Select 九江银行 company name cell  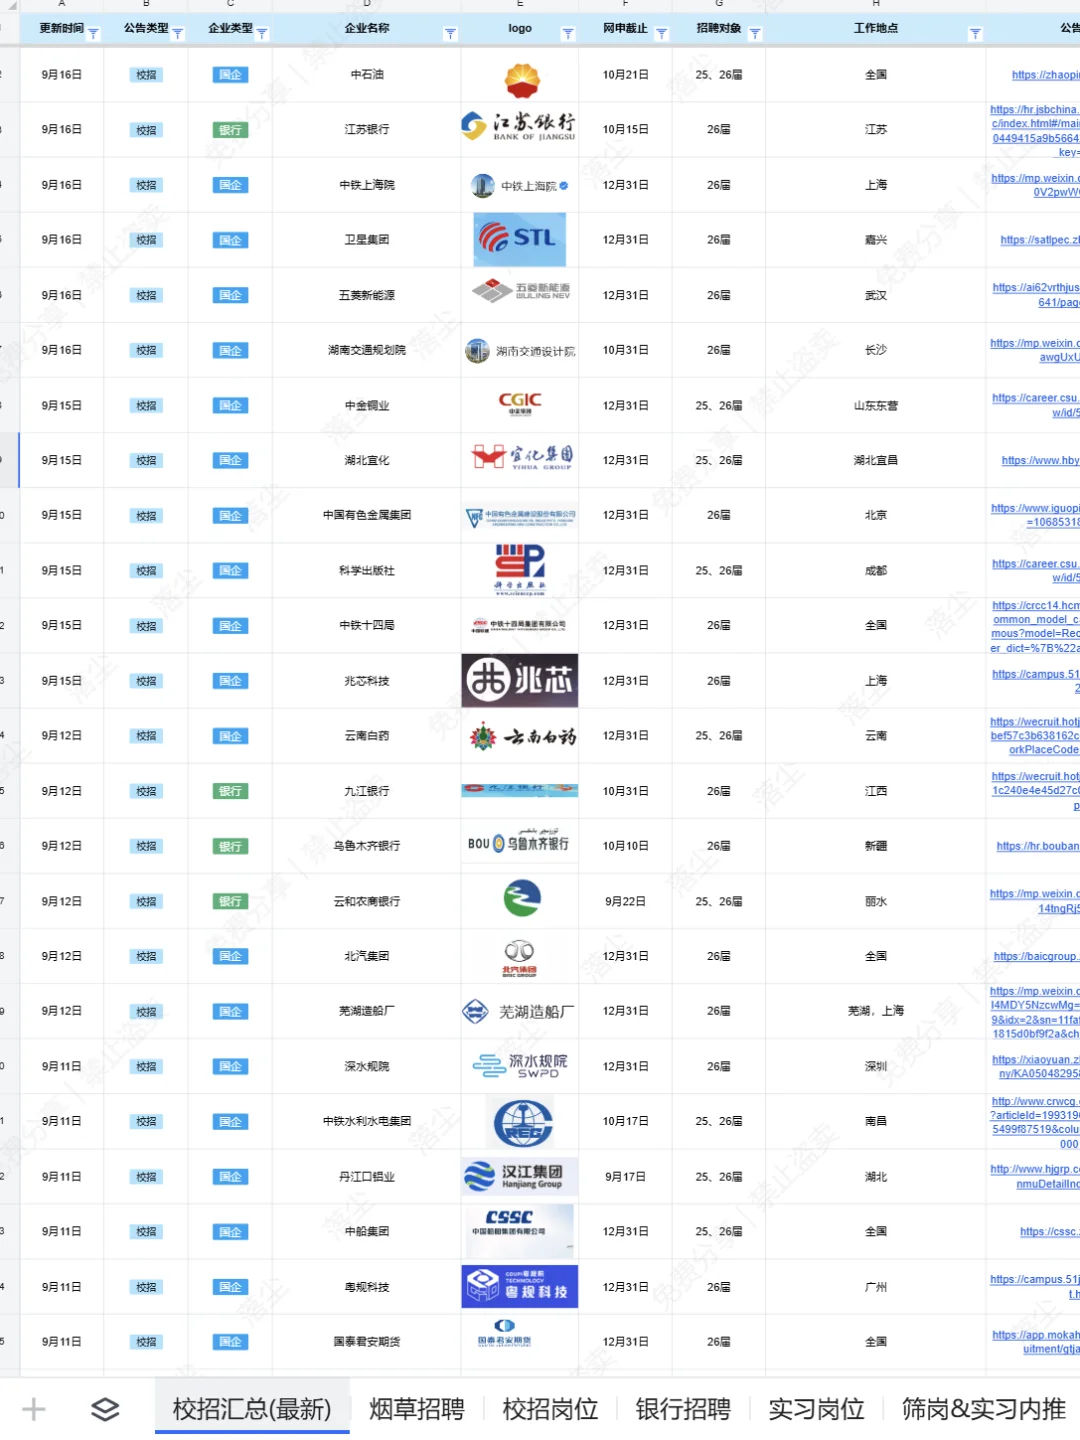[x=367, y=791]
